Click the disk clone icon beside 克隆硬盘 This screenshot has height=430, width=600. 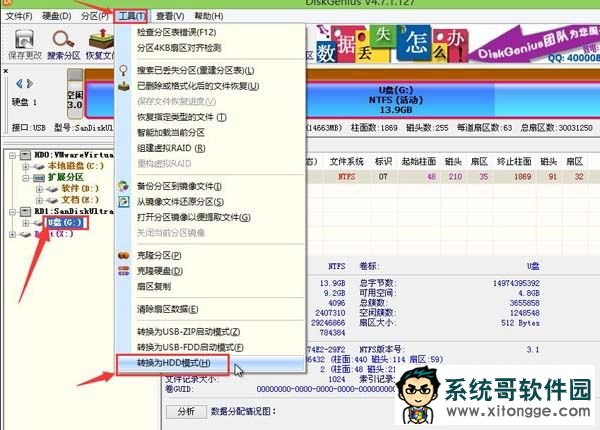(x=123, y=271)
